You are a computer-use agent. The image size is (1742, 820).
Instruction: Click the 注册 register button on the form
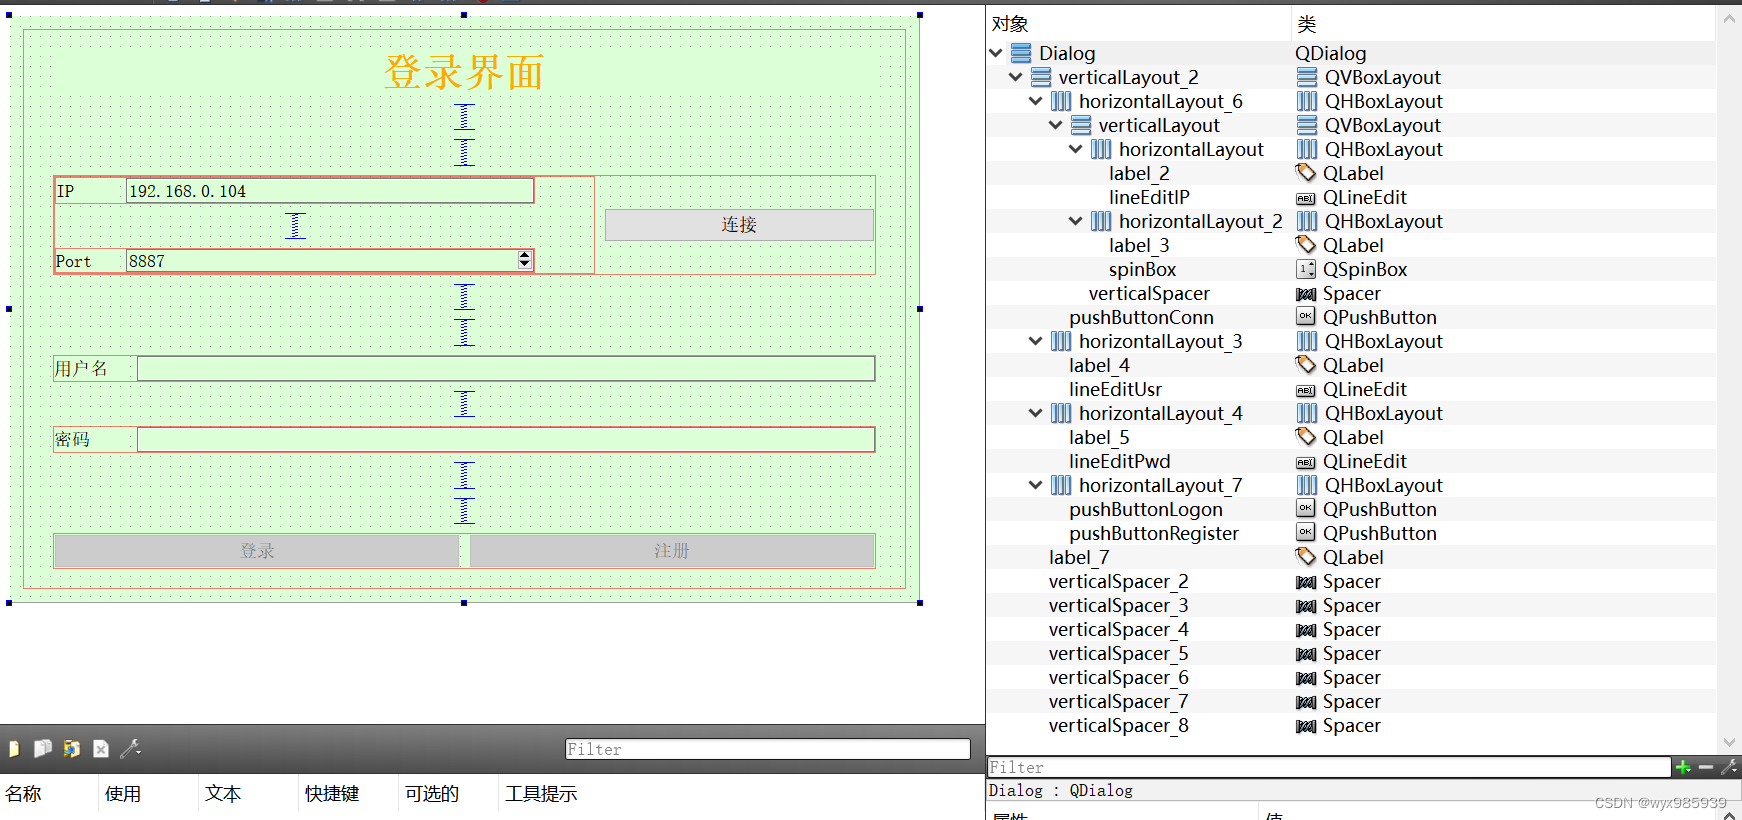click(x=672, y=551)
